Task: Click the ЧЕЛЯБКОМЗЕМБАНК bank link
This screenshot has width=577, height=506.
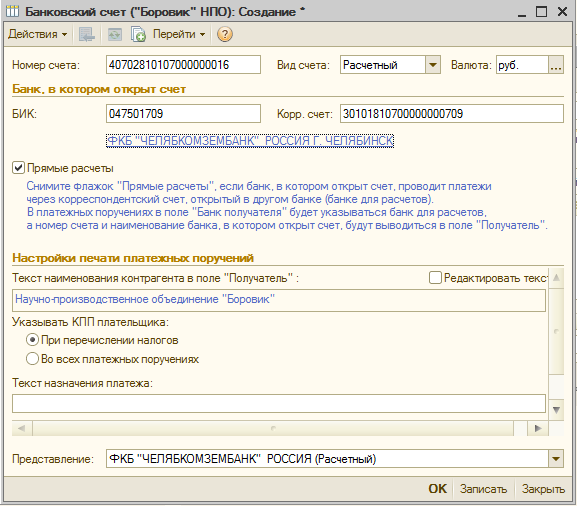Action: [x=250, y=141]
